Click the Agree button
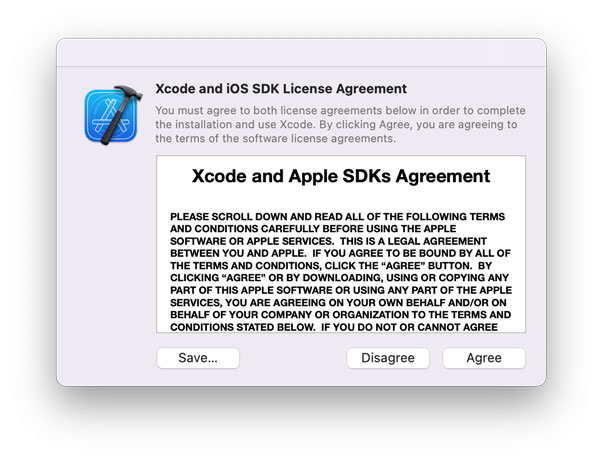 [x=484, y=358]
